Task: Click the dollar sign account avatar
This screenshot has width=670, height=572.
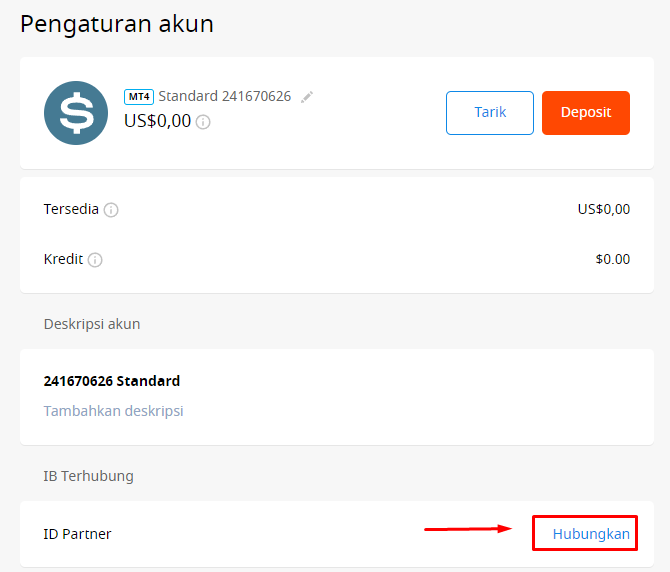Action: coord(76,113)
